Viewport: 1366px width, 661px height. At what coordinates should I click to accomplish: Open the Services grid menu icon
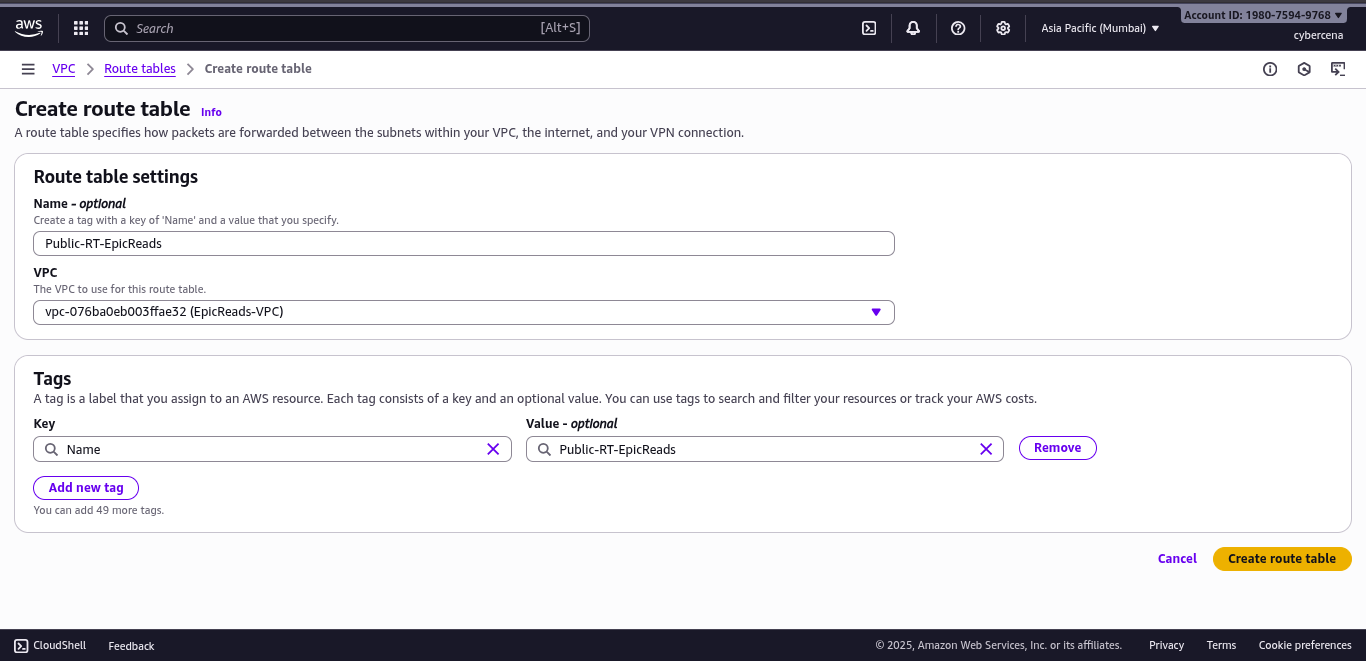coord(81,28)
